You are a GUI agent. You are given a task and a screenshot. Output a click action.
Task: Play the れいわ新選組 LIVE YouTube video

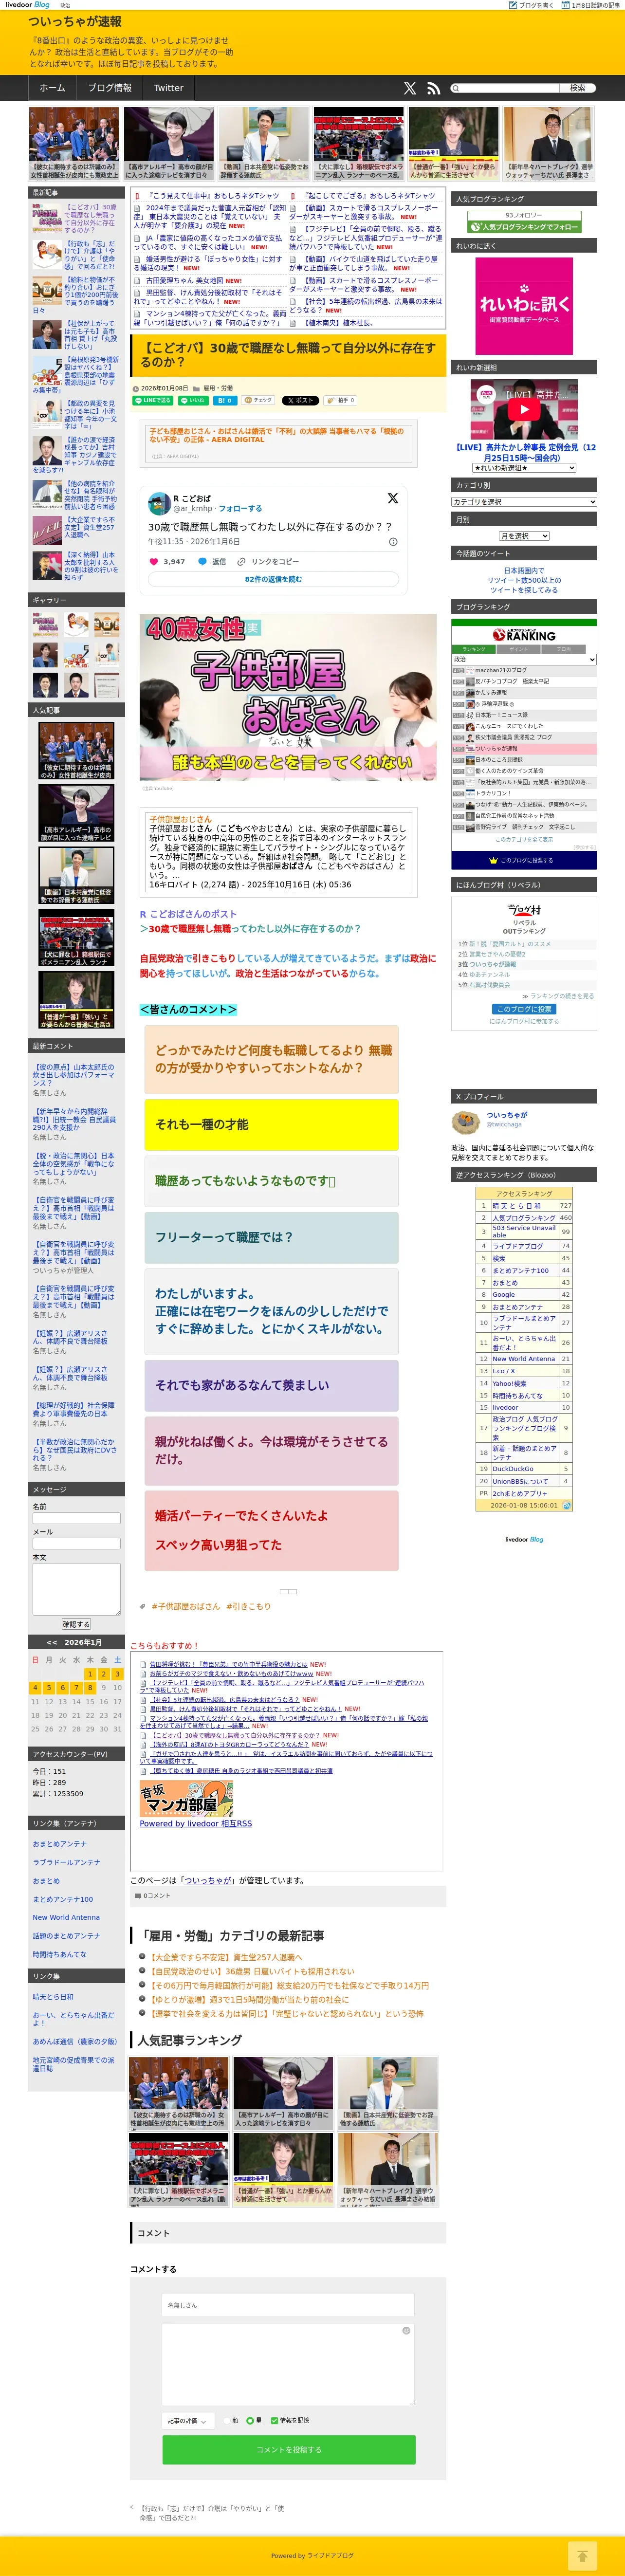click(524, 409)
